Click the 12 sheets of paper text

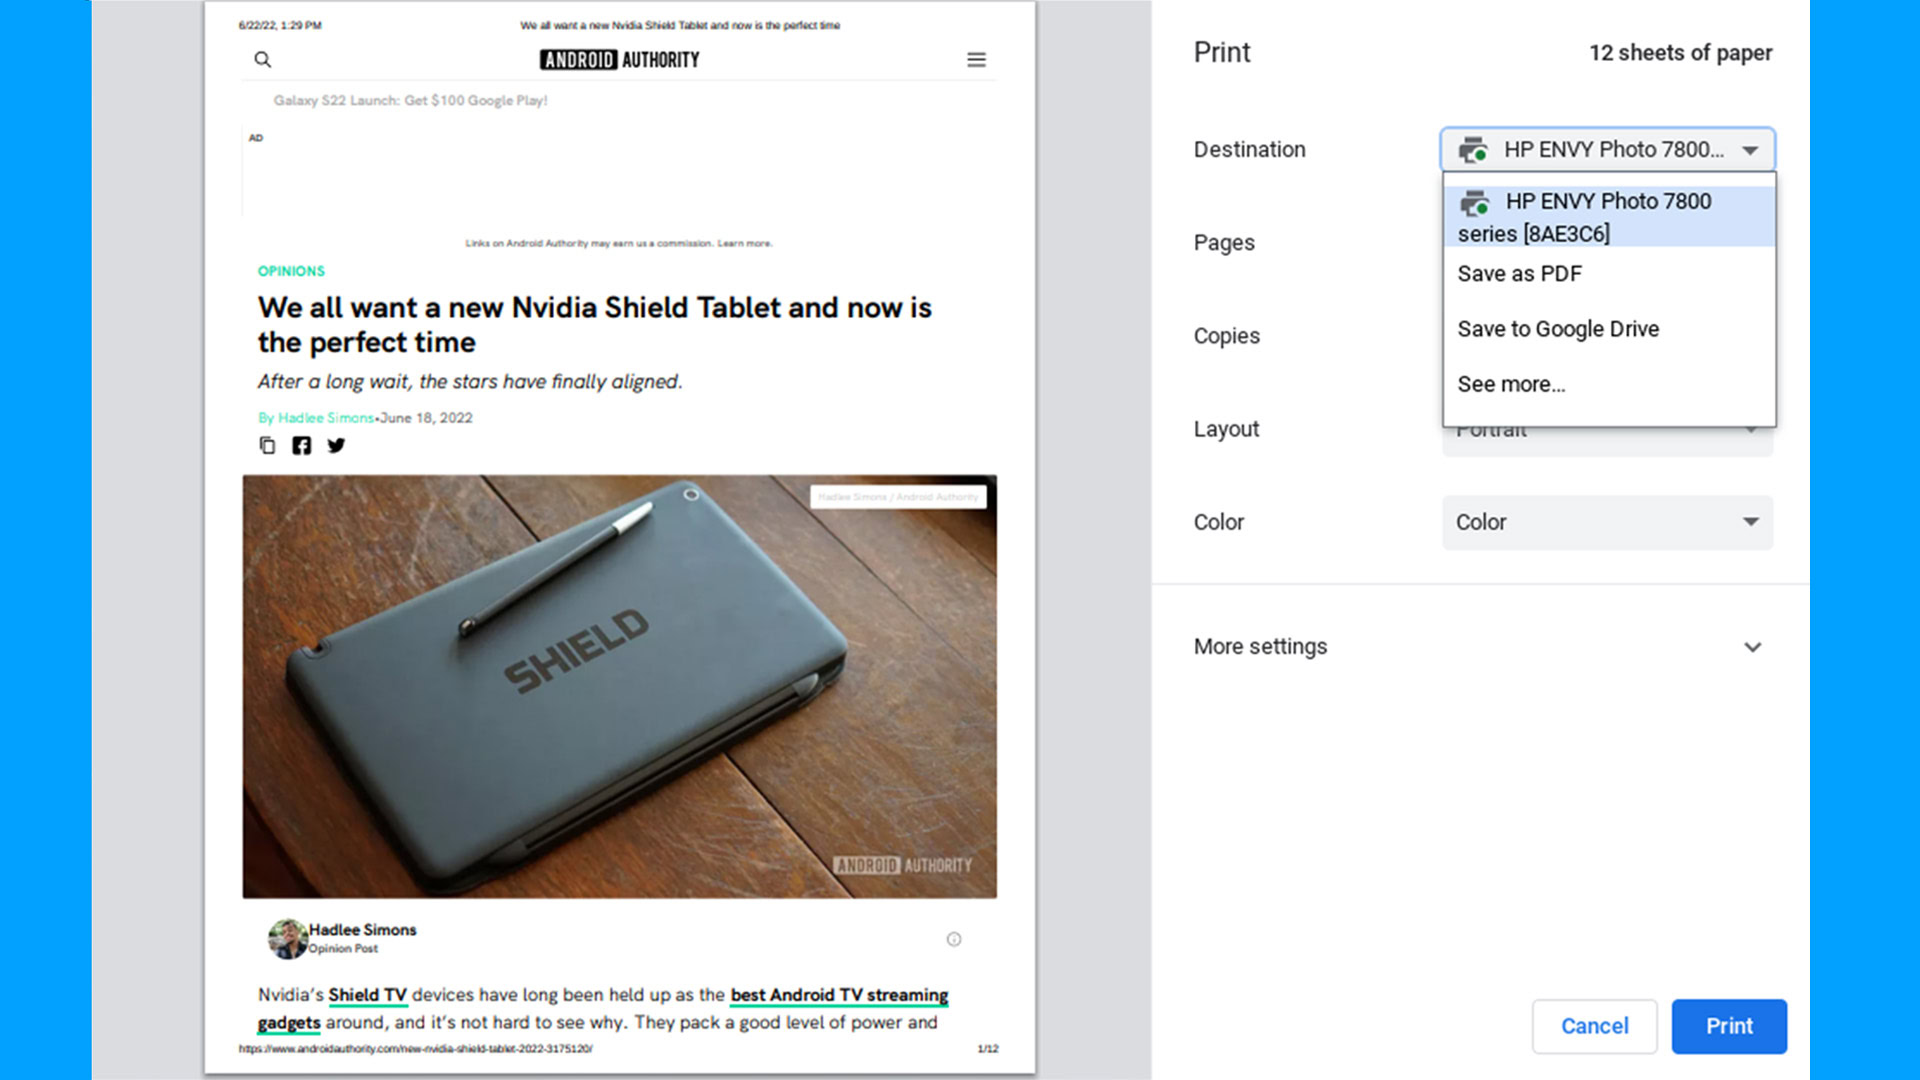click(1680, 53)
